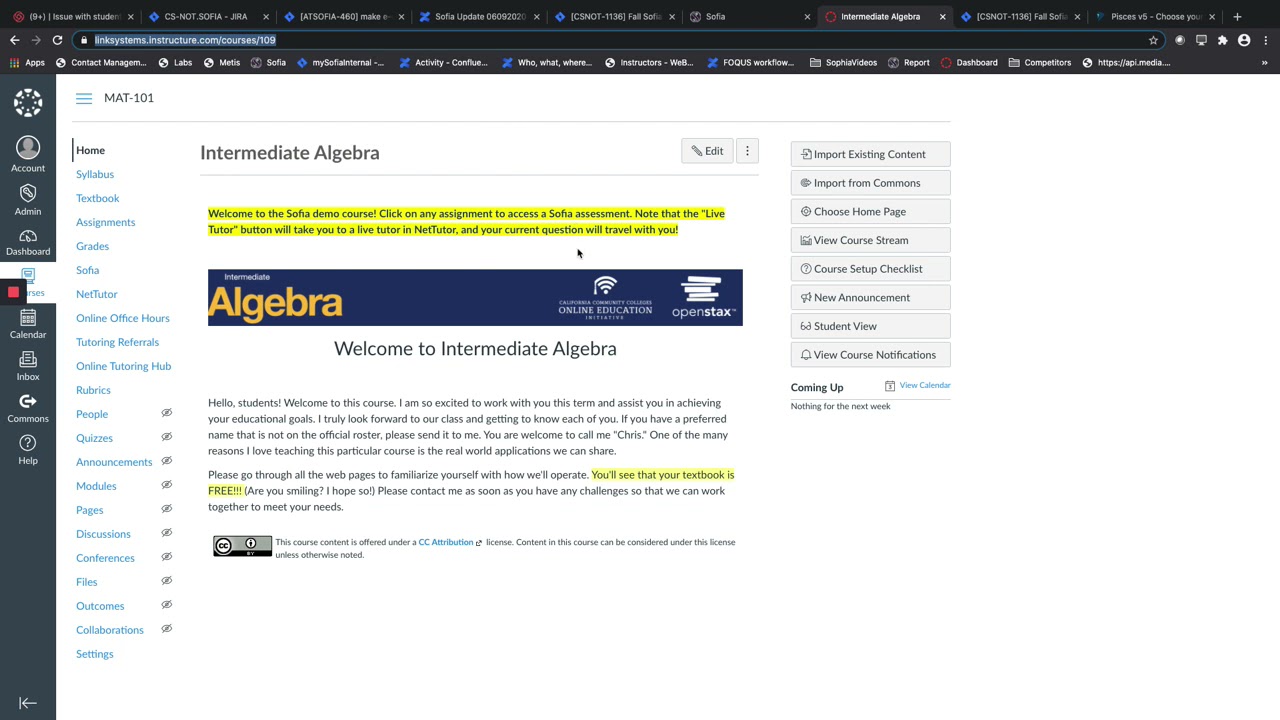Toggle visibility icon beside Pages
Viewport: 1280px width, 720px height.
pos(167,509)
